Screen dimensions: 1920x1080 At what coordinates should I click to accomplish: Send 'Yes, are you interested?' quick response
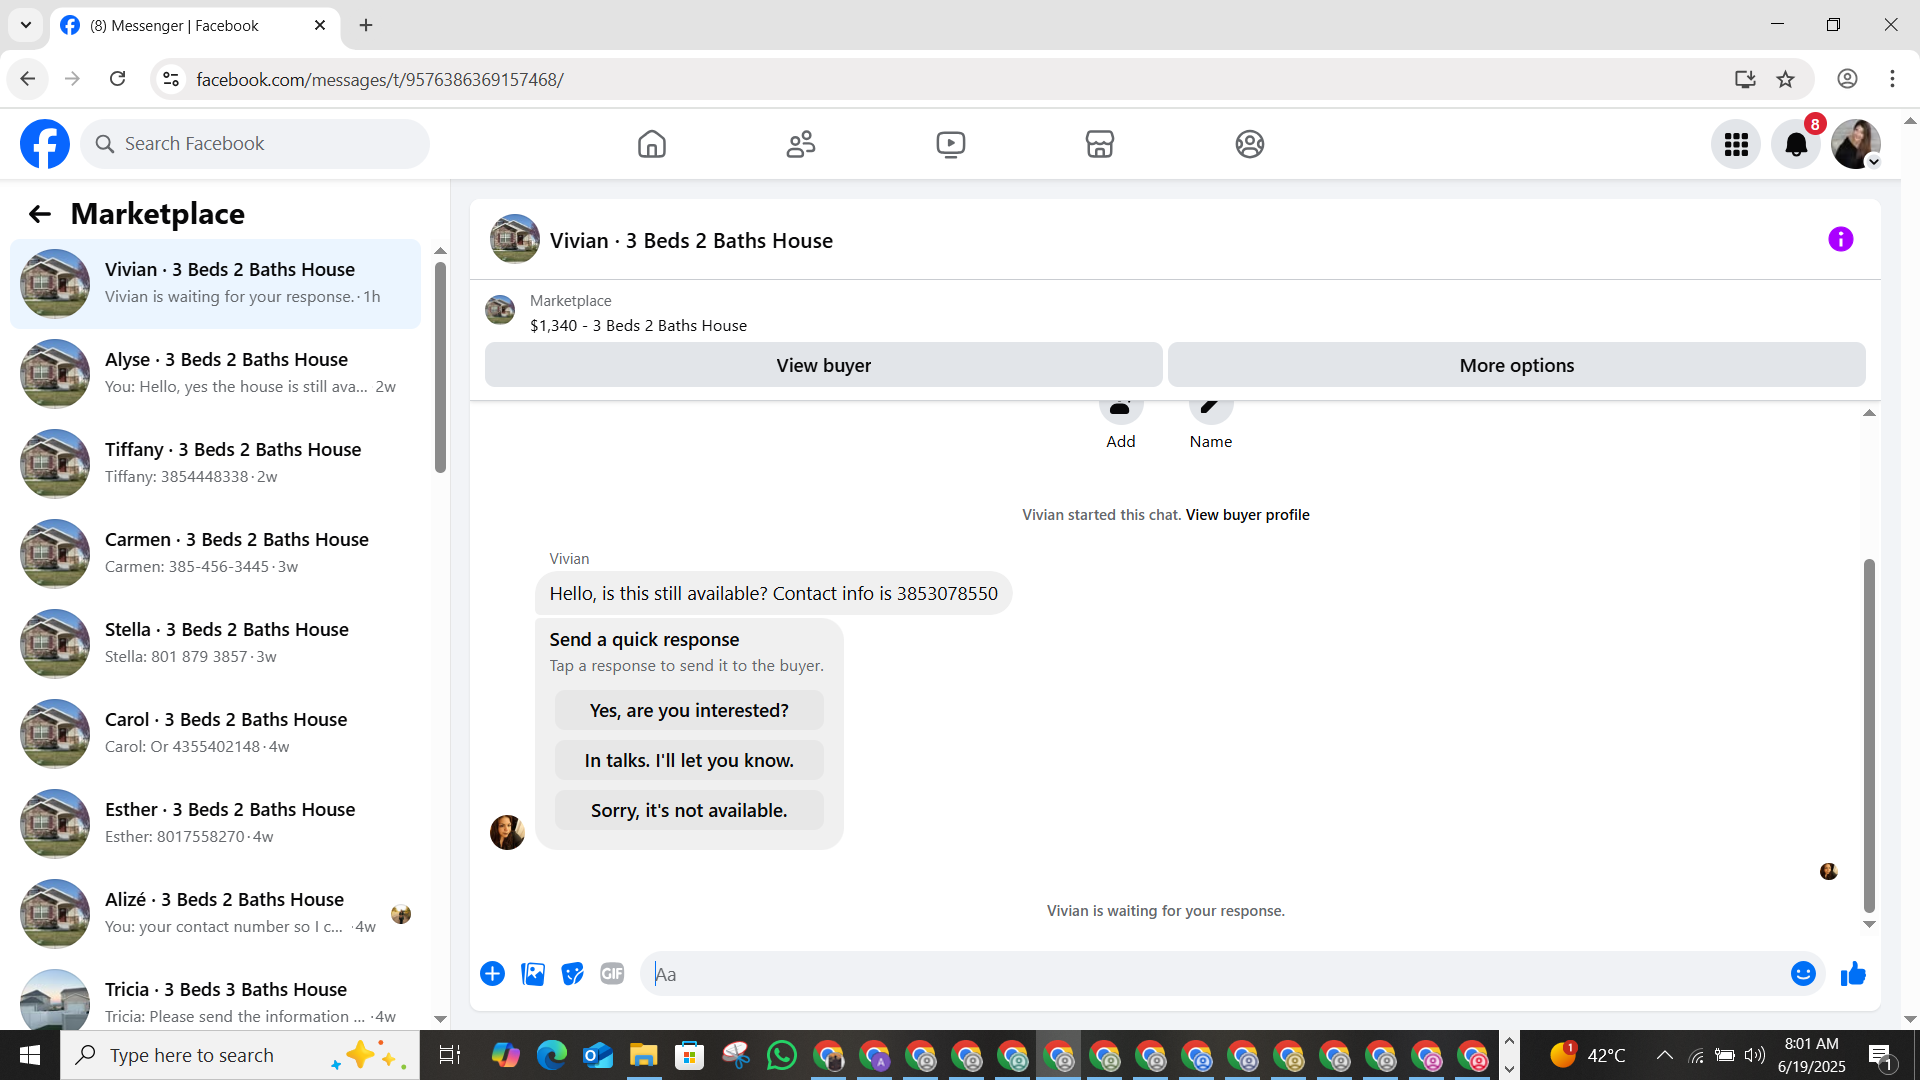(689, 710)
